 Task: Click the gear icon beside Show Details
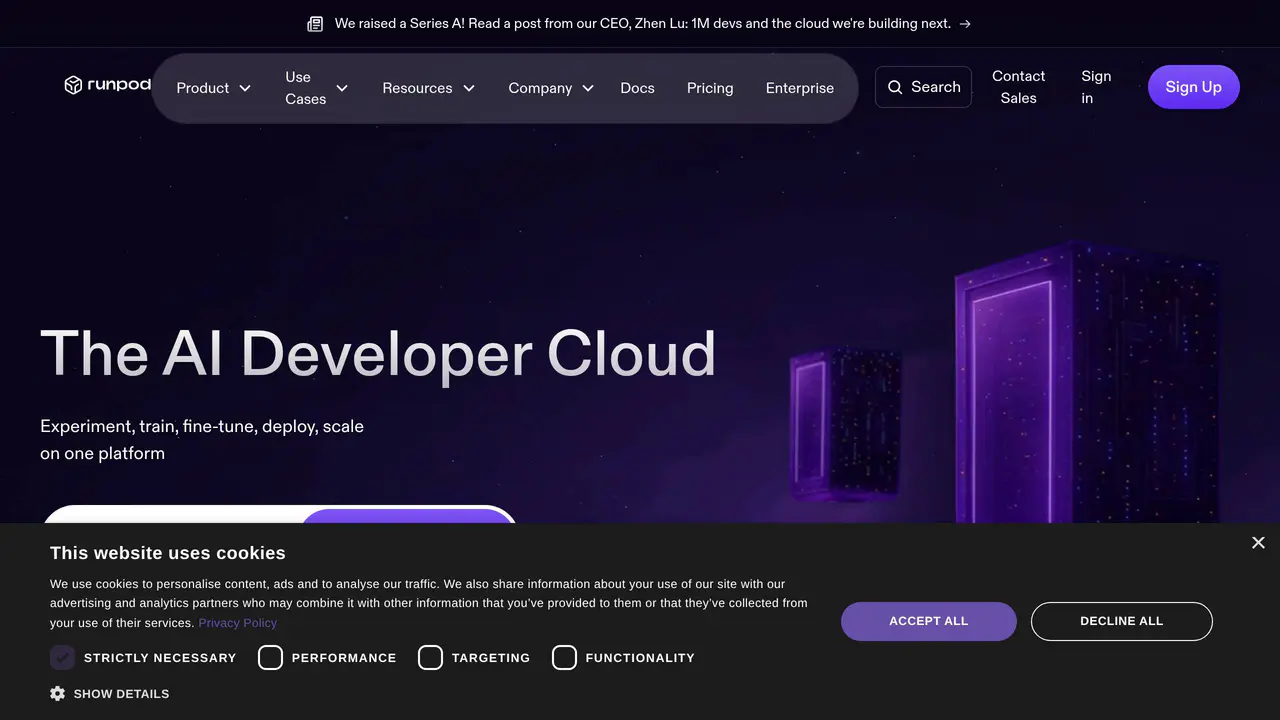pos(58,693)
